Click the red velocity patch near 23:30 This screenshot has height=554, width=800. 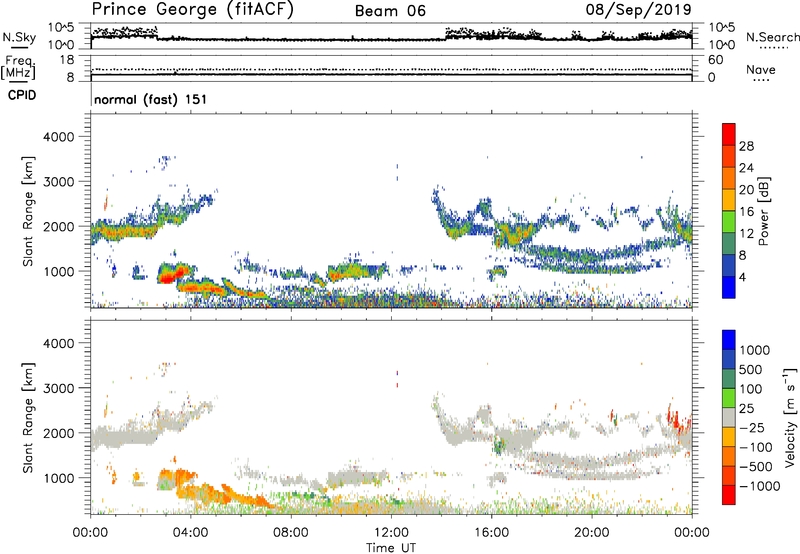tap(678, 416)
